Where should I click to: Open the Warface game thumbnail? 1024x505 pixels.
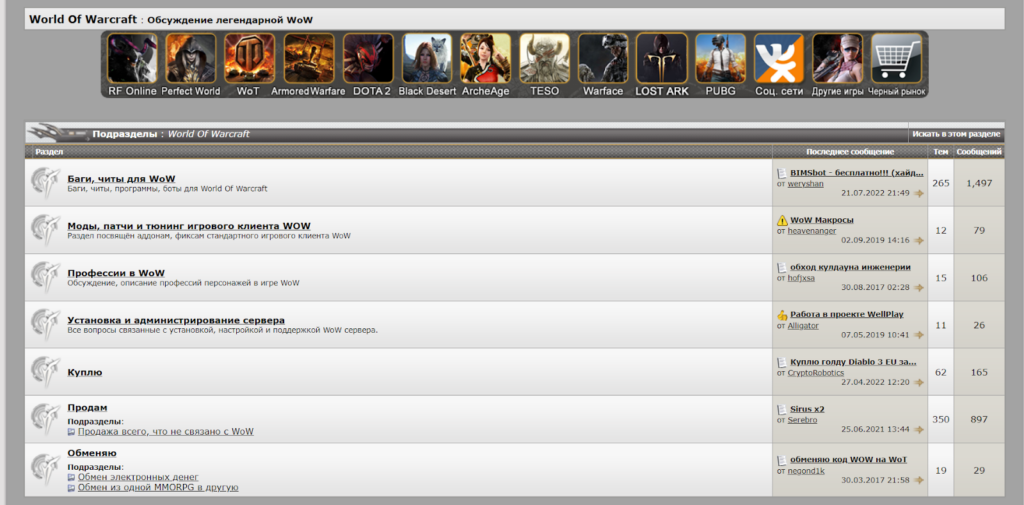pyautogui.click(x=603, y=59)
